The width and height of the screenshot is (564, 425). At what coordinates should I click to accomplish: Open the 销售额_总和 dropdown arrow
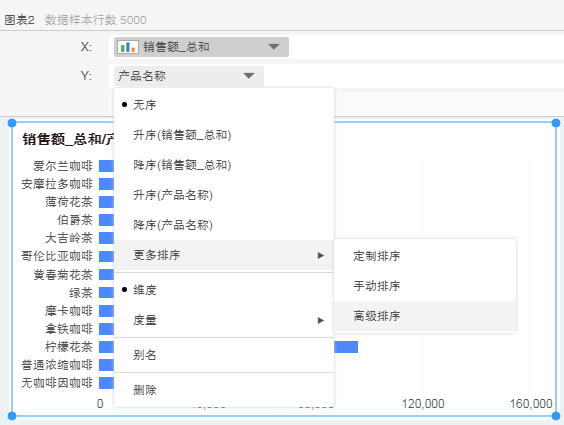pos(274,47)
